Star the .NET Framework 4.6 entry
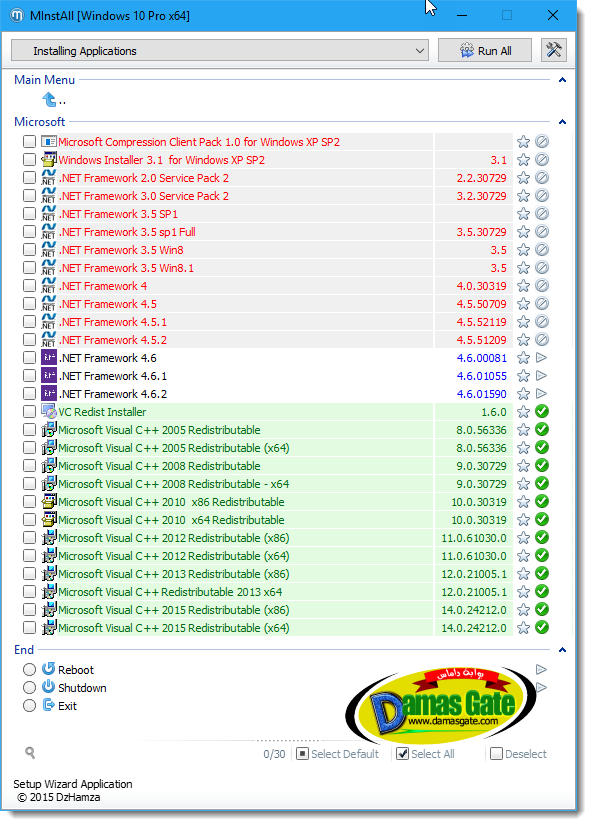 [523, 358]
